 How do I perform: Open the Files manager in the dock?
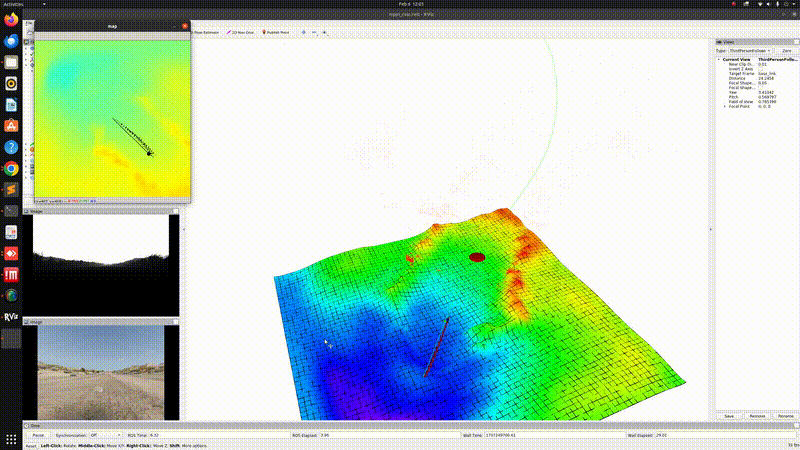pos(11,62)
